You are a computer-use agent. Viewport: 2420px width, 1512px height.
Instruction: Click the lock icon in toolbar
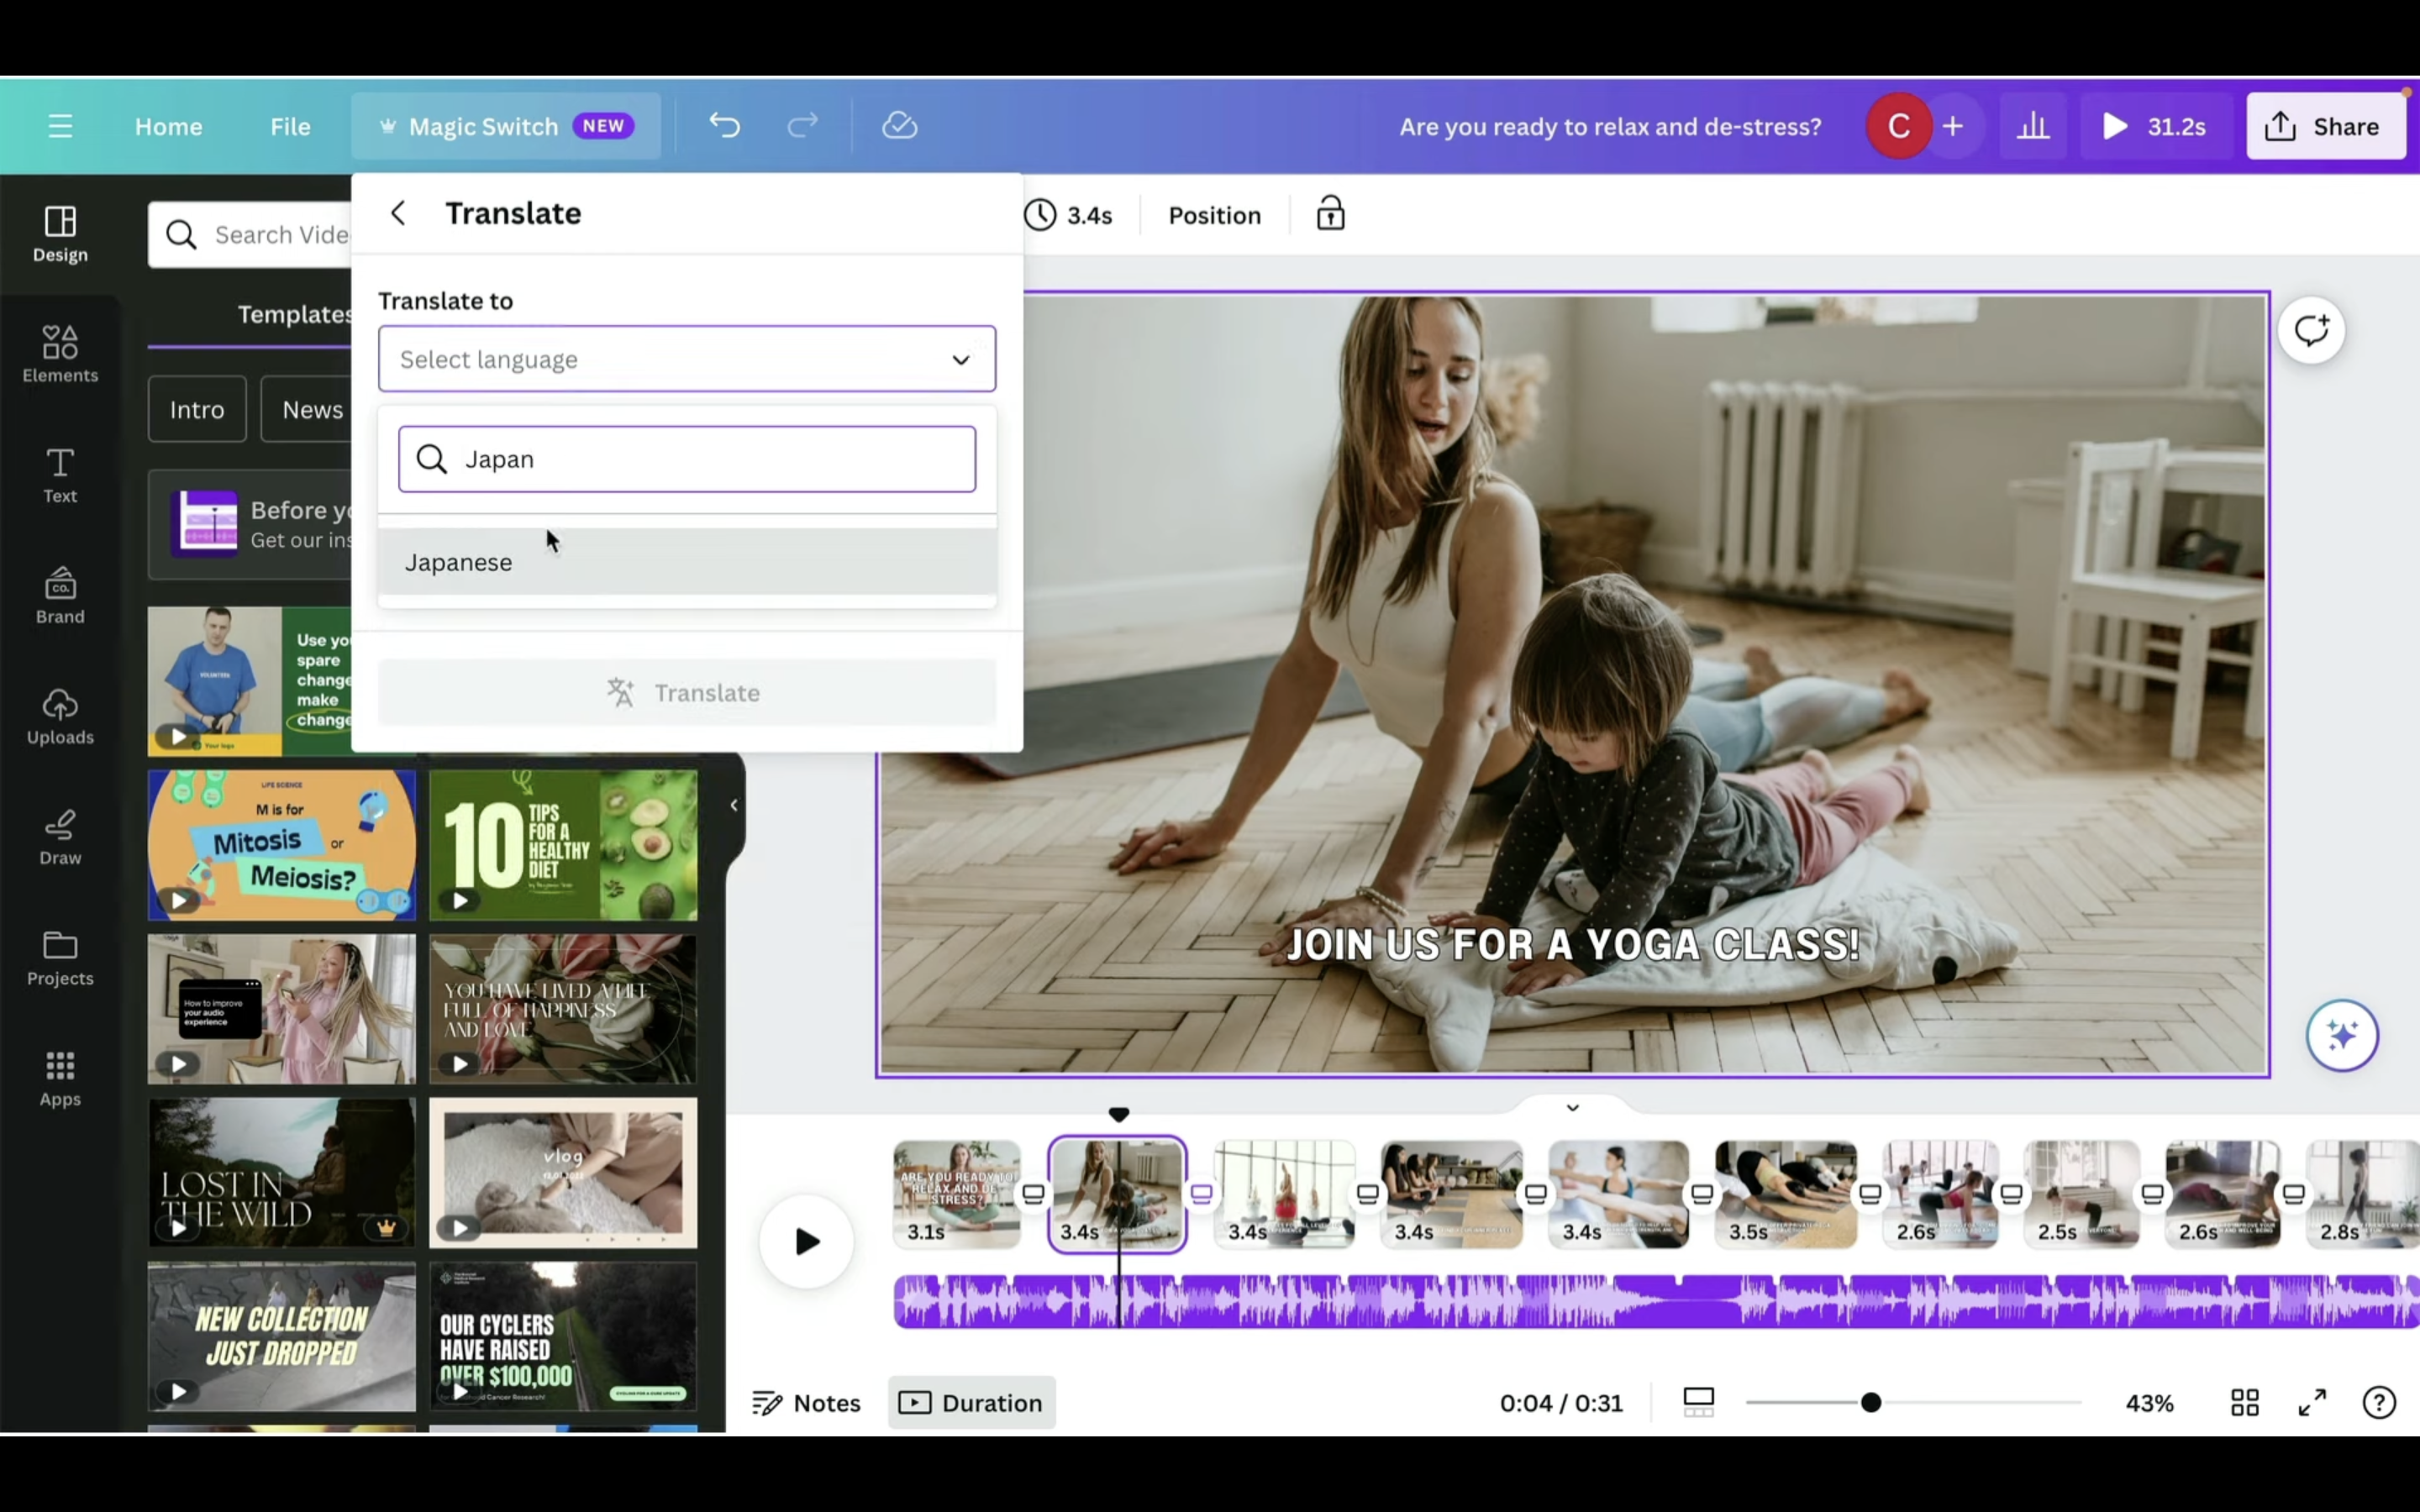coord(1330,214)
